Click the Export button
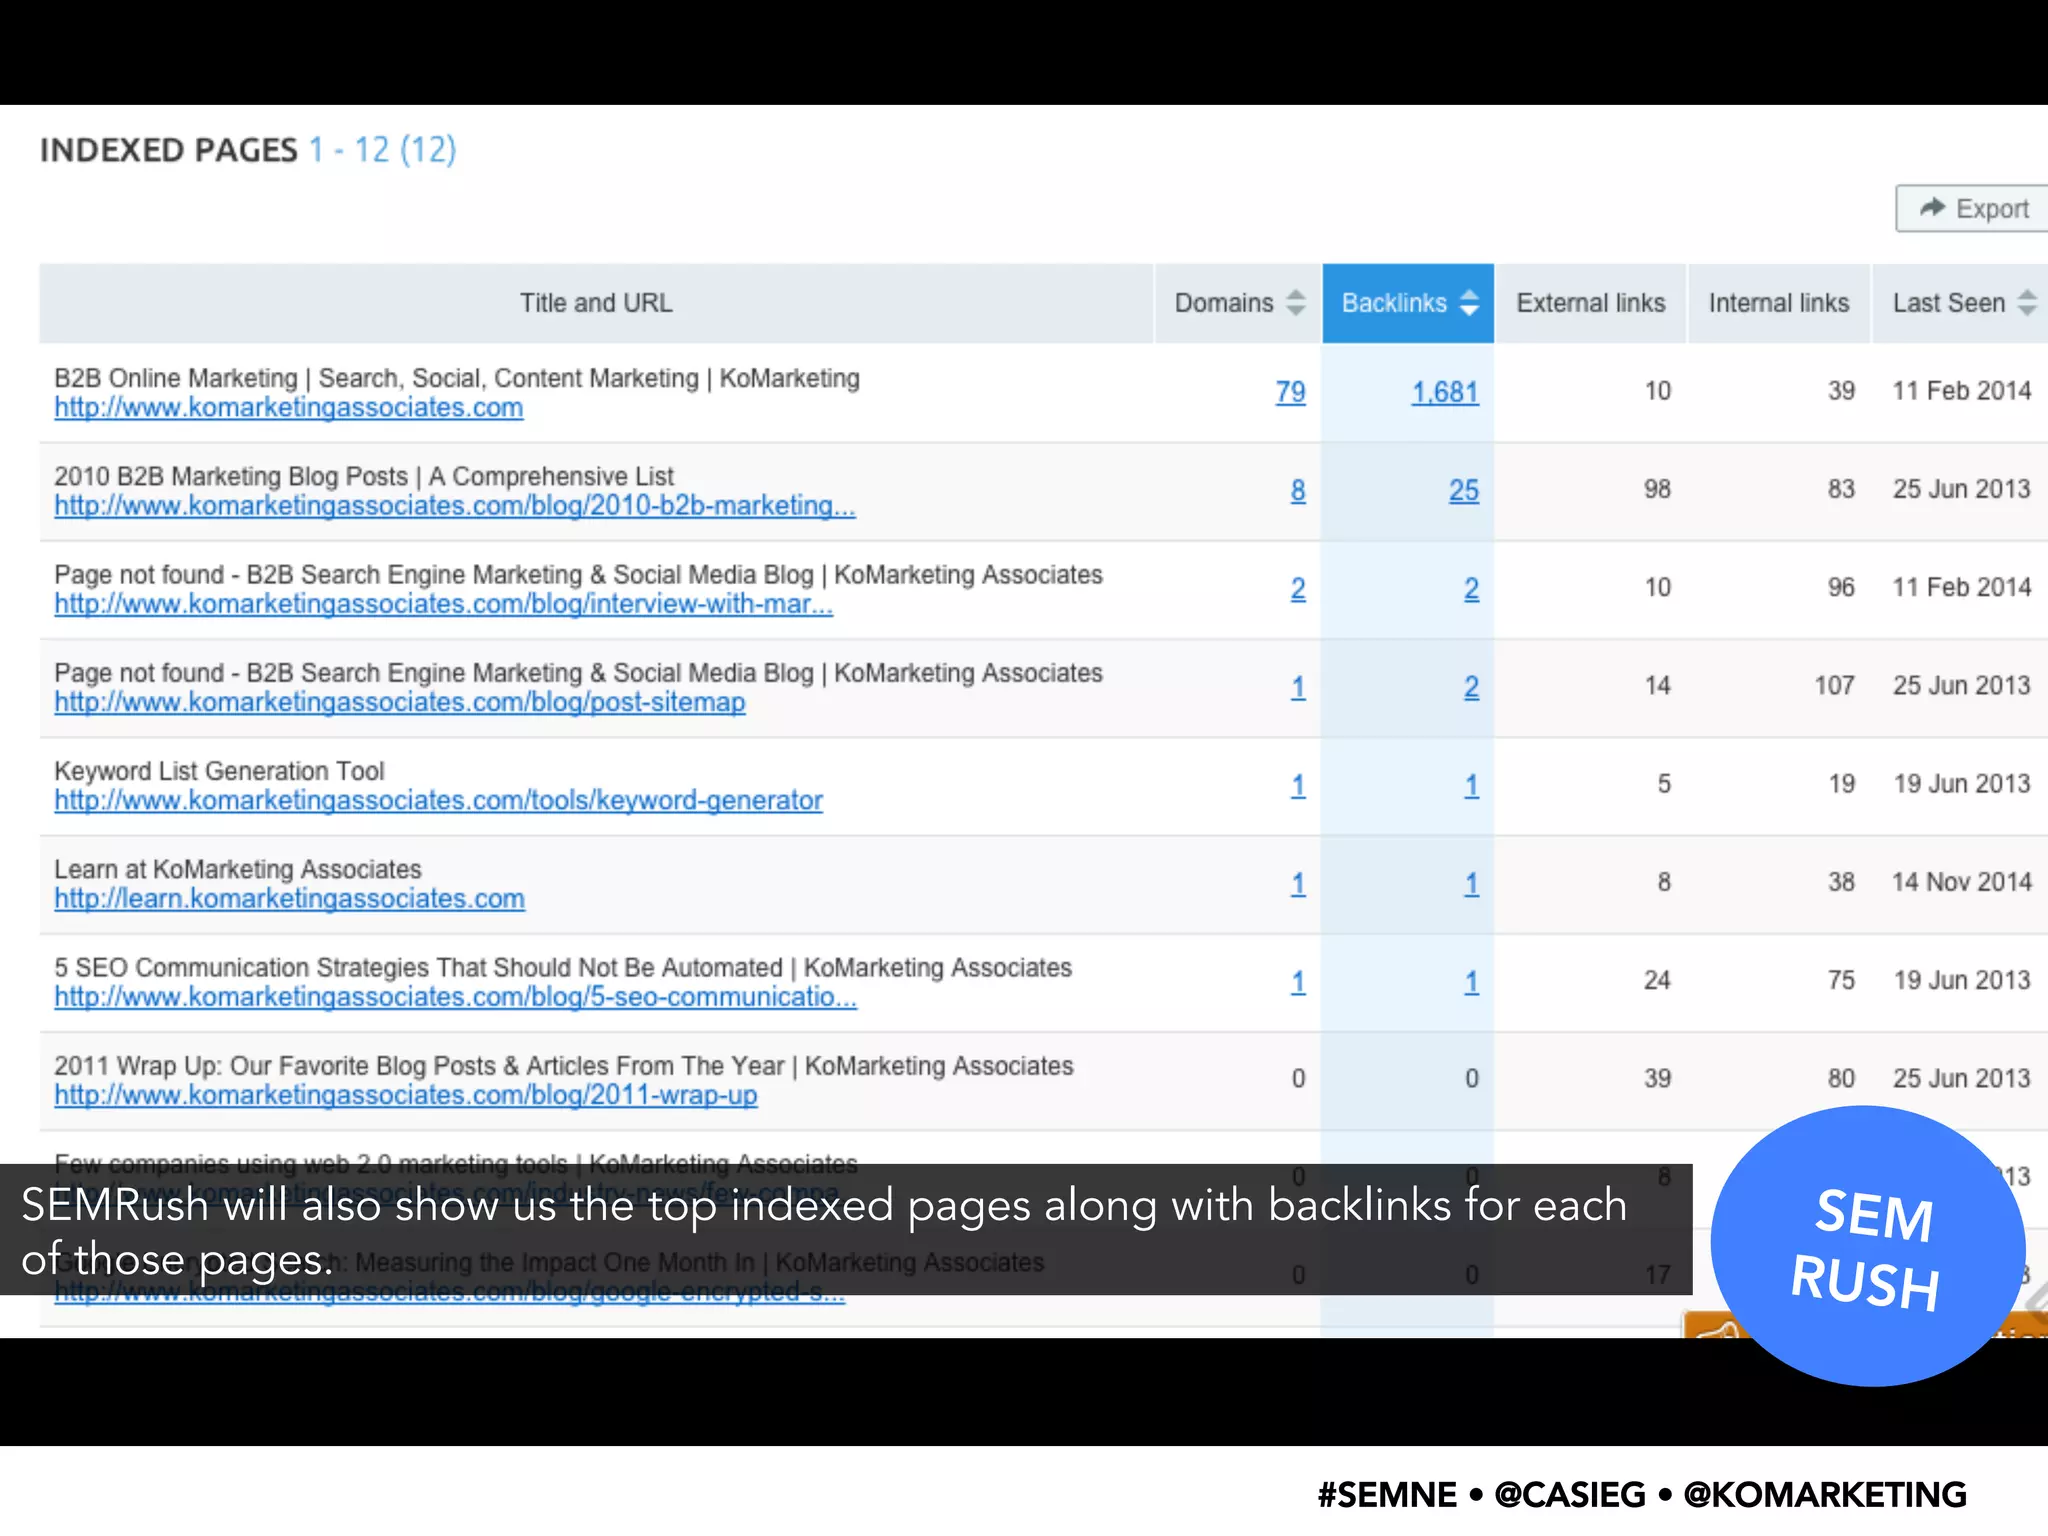The height and width of the screenshot is (1536, 2048). pos(1972,208)
